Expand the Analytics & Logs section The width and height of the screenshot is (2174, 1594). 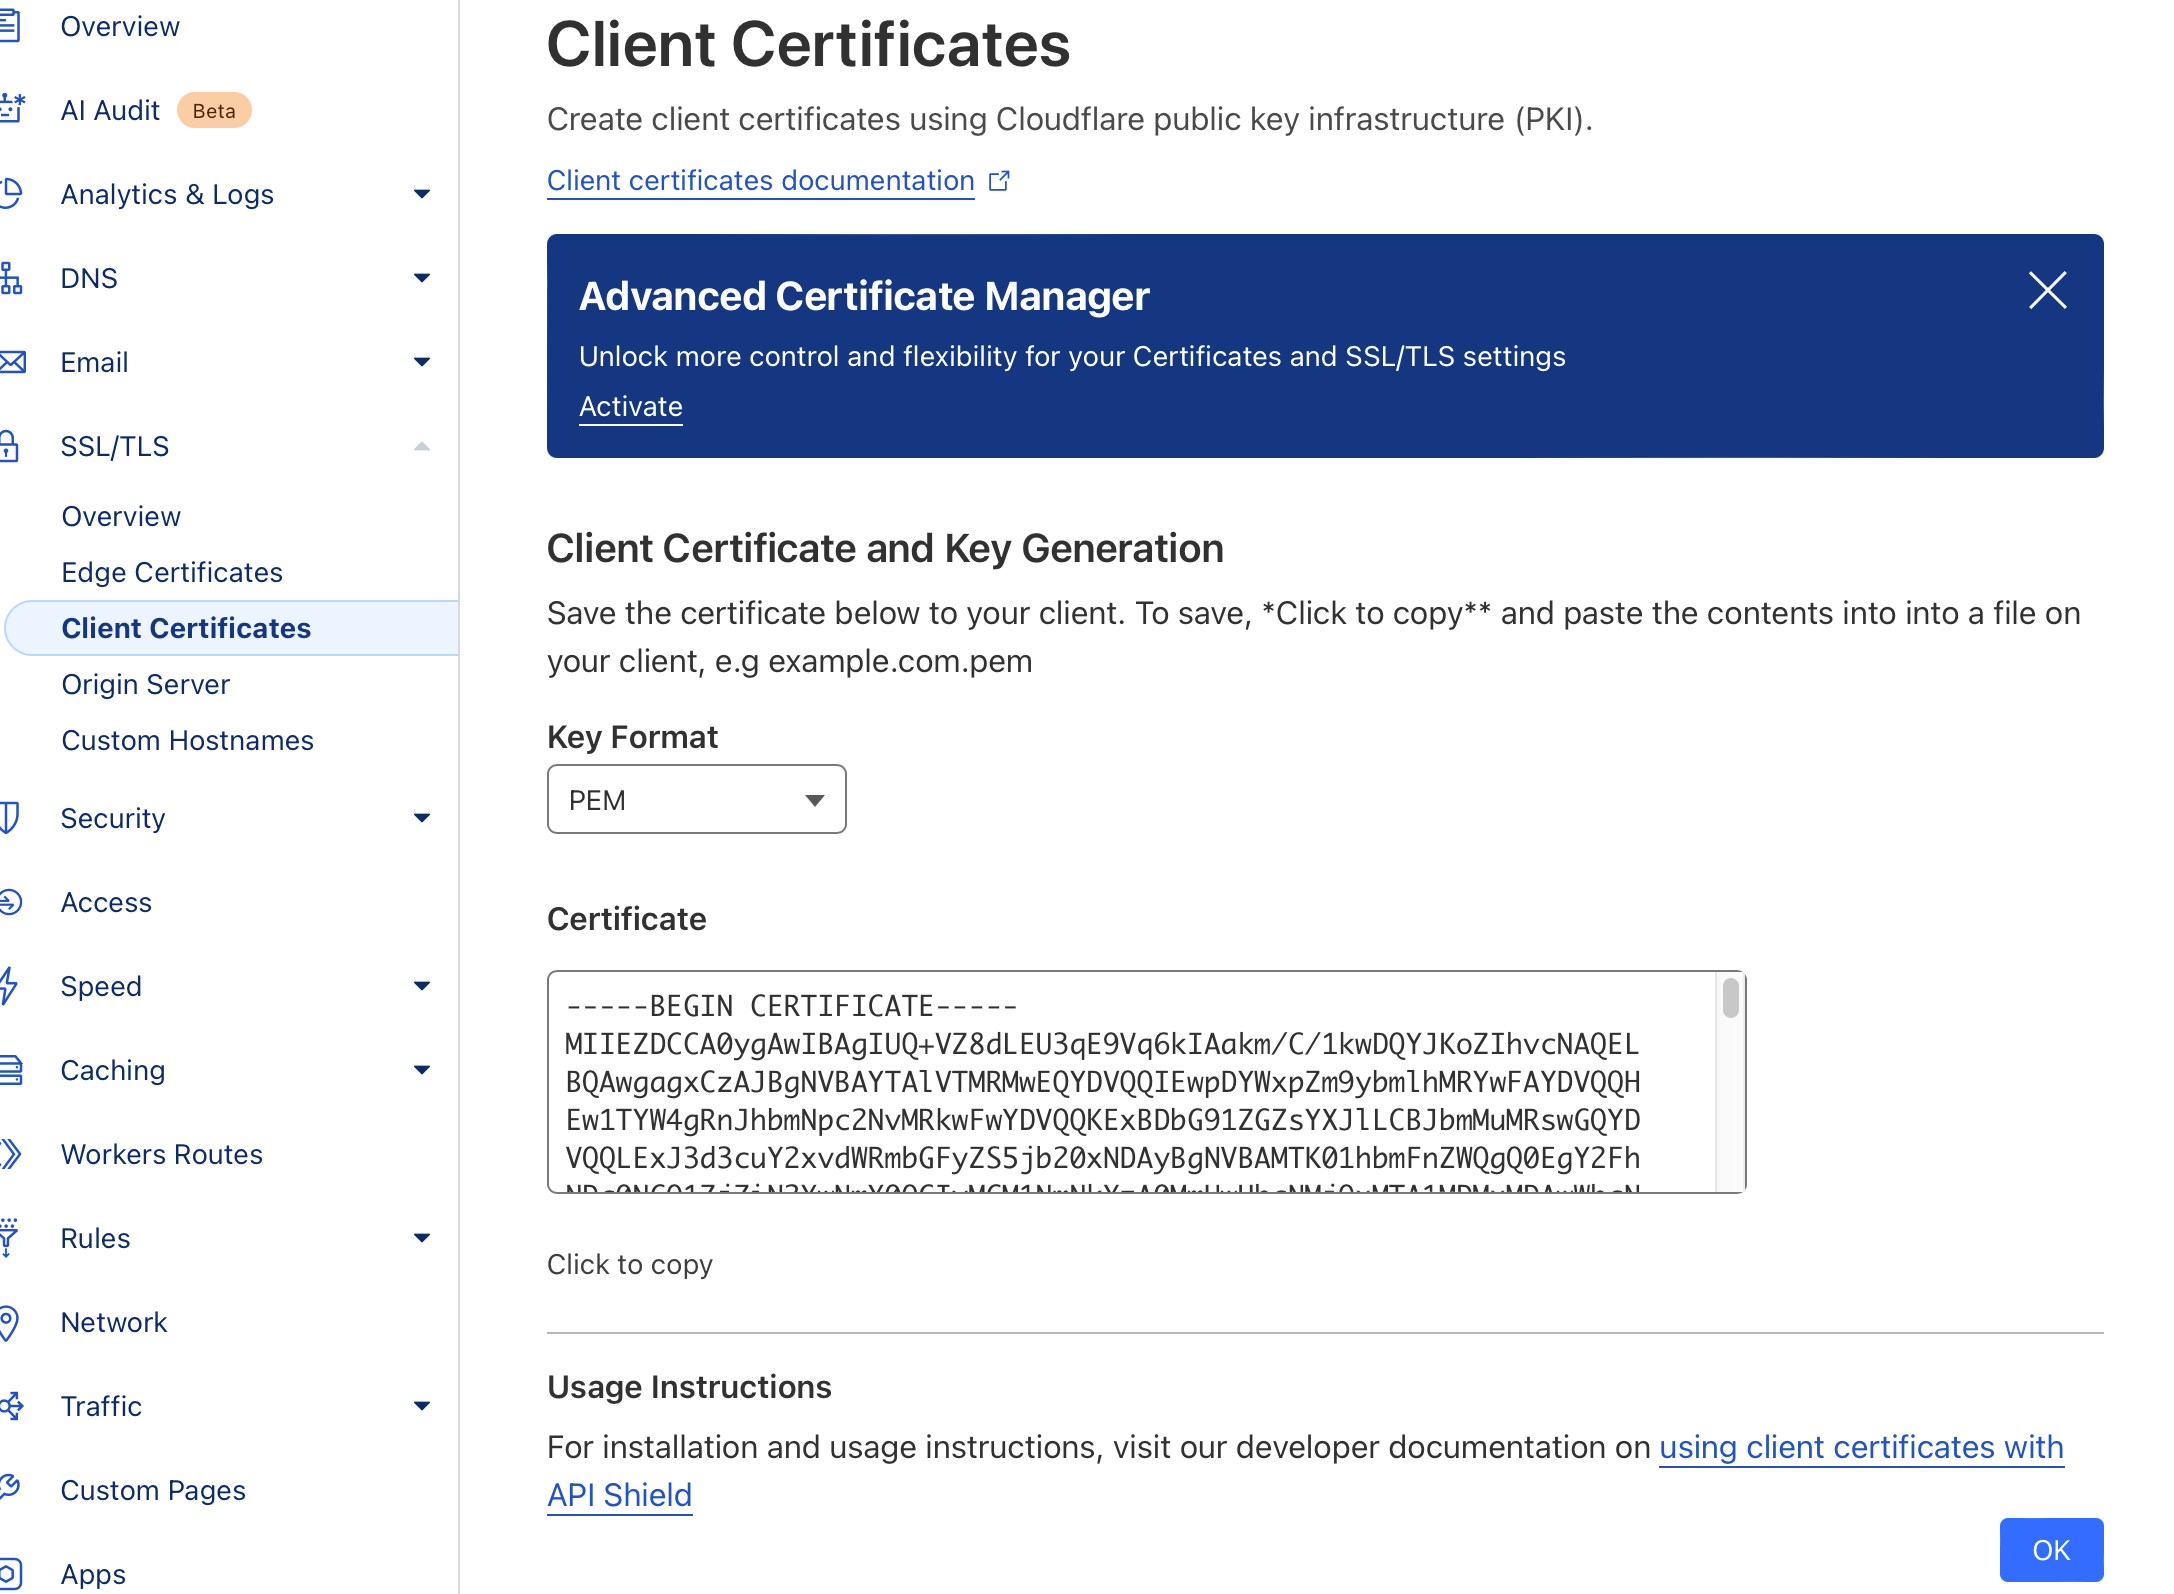coord(422,194)
